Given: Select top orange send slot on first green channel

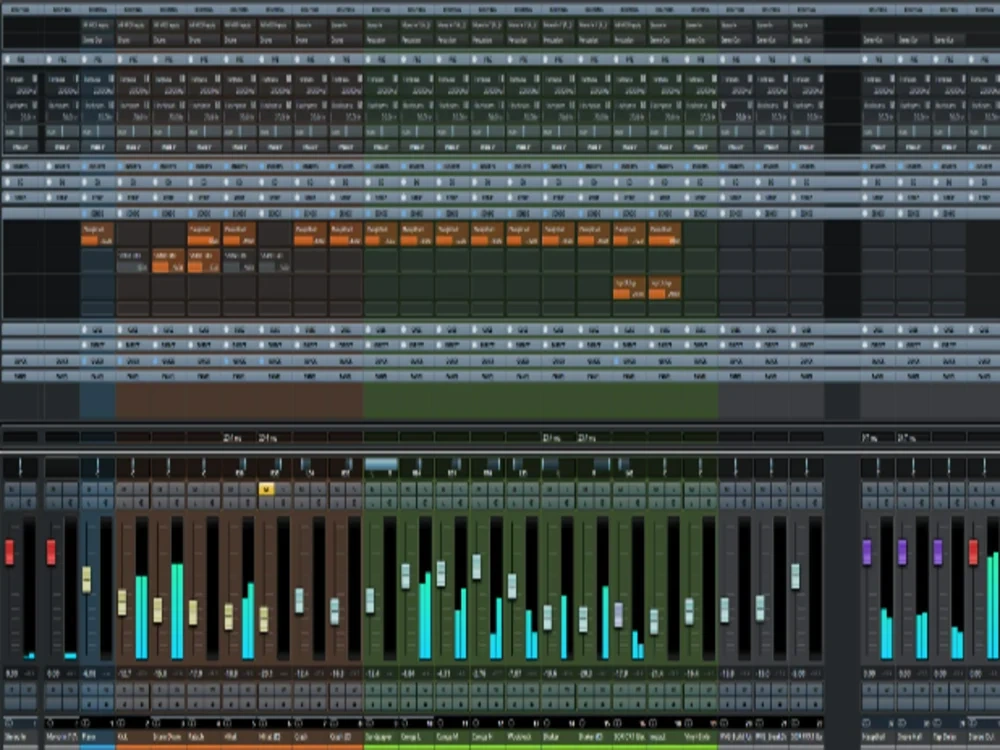Looking at the screenshot, I should (x=381, y=234).
